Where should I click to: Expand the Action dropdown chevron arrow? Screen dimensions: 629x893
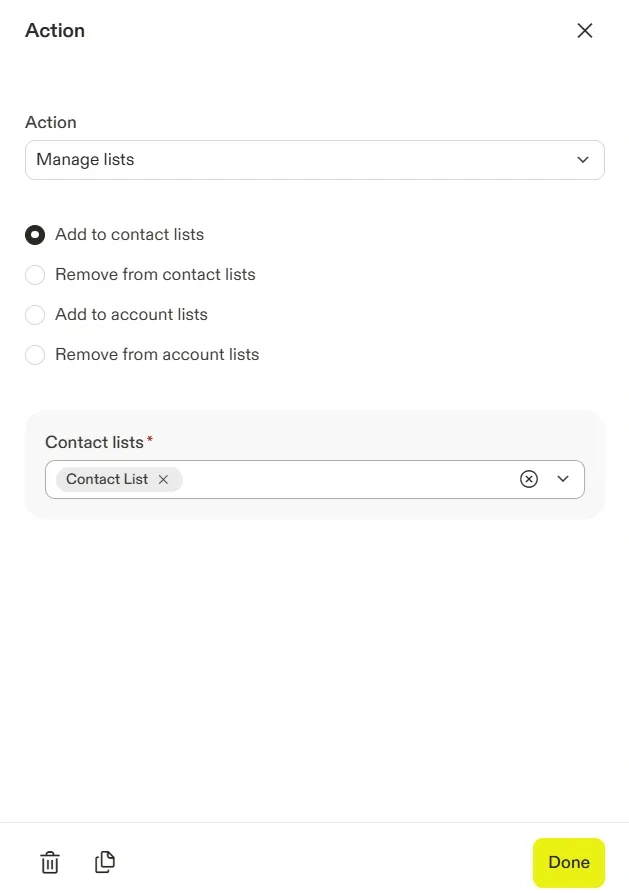583,160
